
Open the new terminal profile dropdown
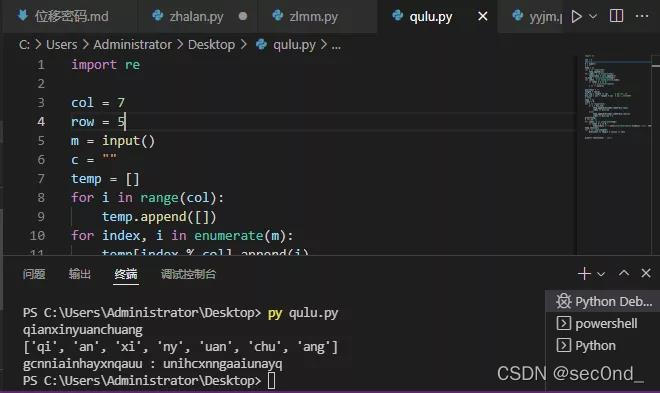point(601,274)
